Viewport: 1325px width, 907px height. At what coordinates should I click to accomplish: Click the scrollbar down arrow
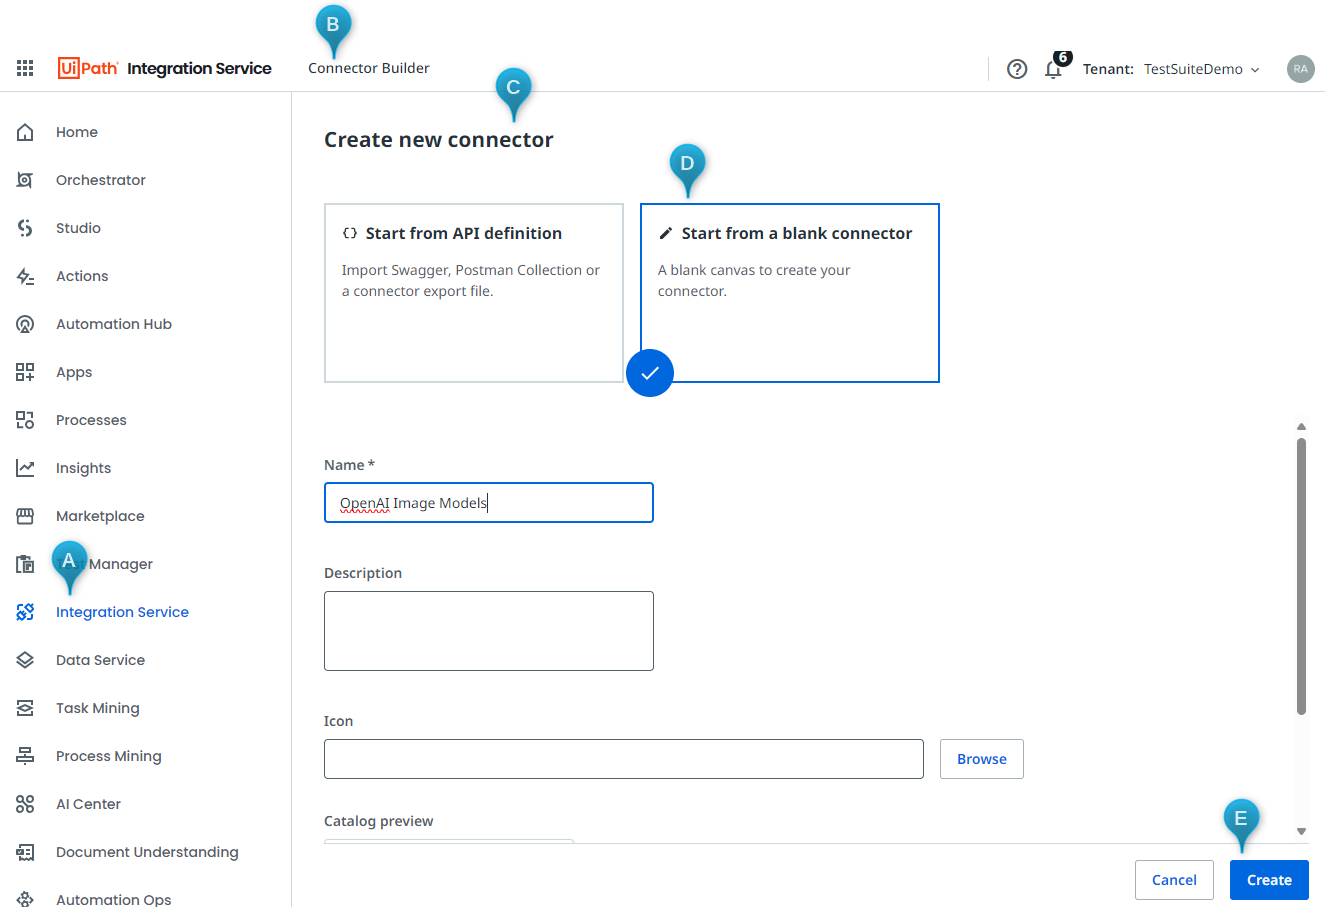click(1301, 831)
